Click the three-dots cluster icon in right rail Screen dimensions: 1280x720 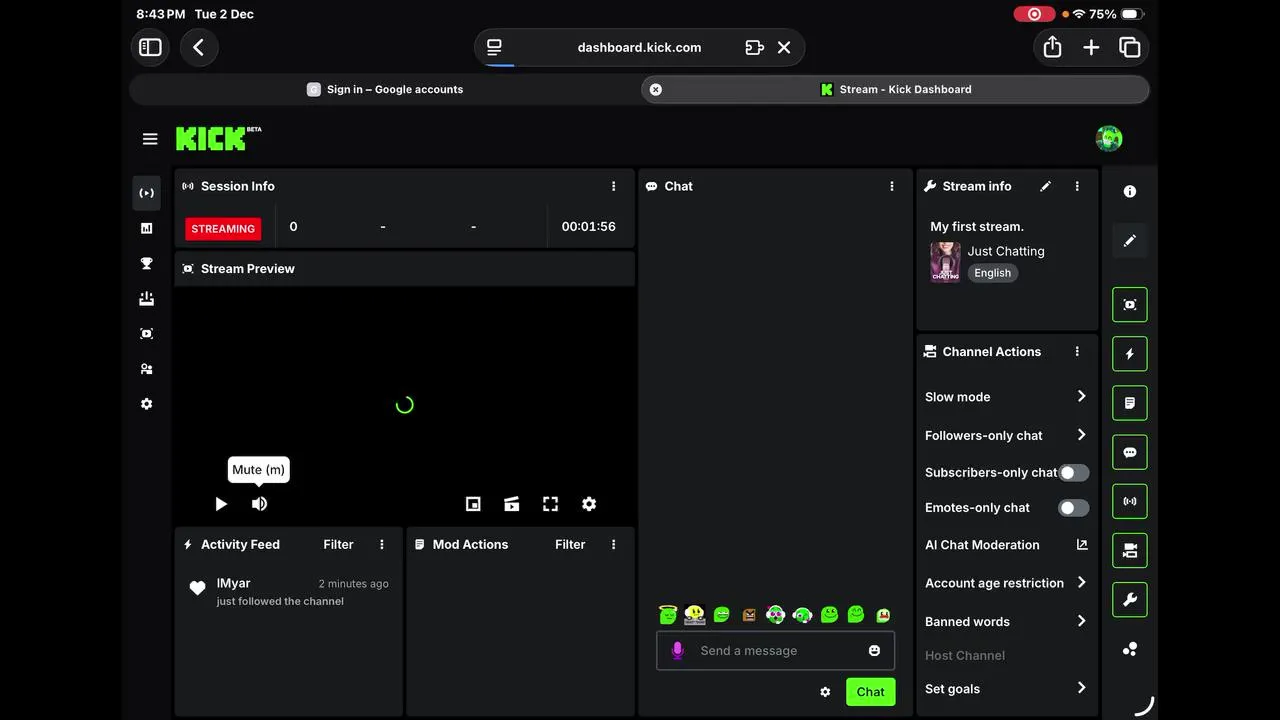[x=1130, y=649]
